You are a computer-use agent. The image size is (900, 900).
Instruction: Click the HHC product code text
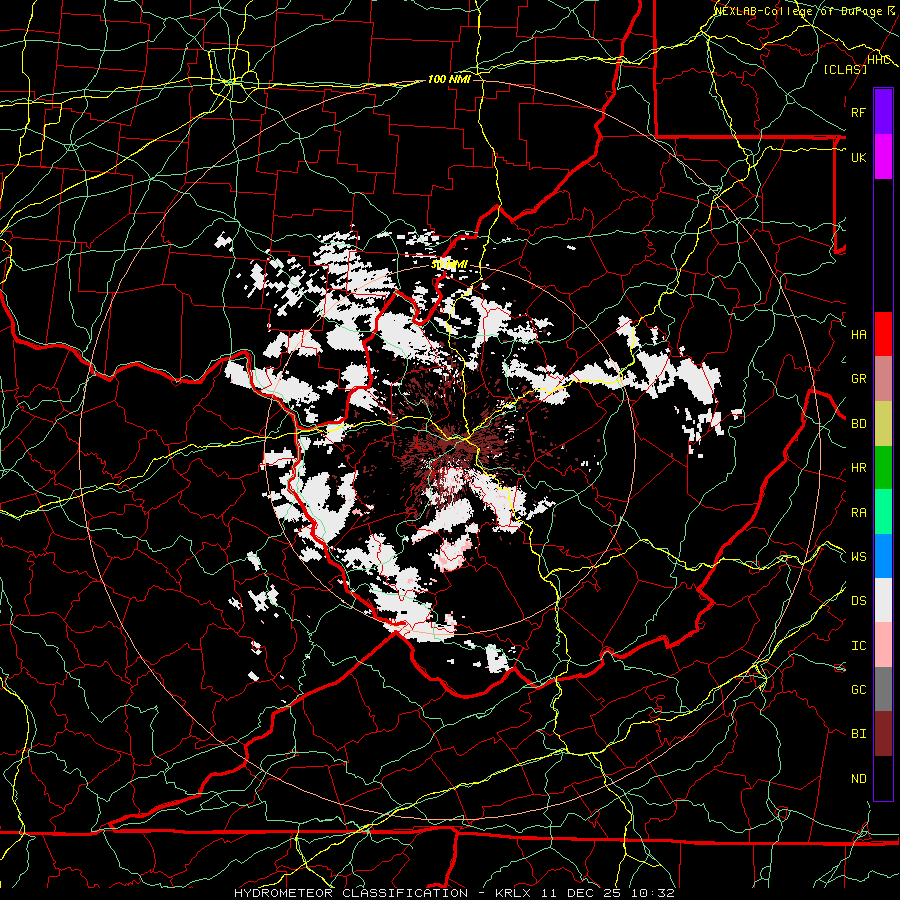click(x=879, y=60)
